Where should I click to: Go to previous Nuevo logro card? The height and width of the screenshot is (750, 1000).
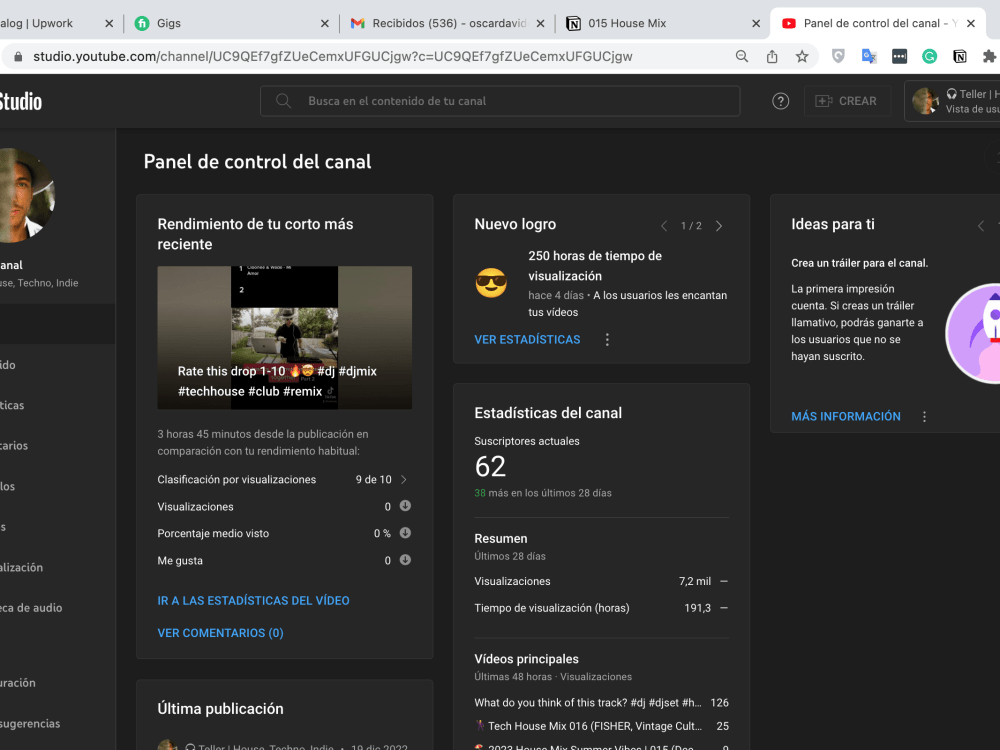coord(664,226)
